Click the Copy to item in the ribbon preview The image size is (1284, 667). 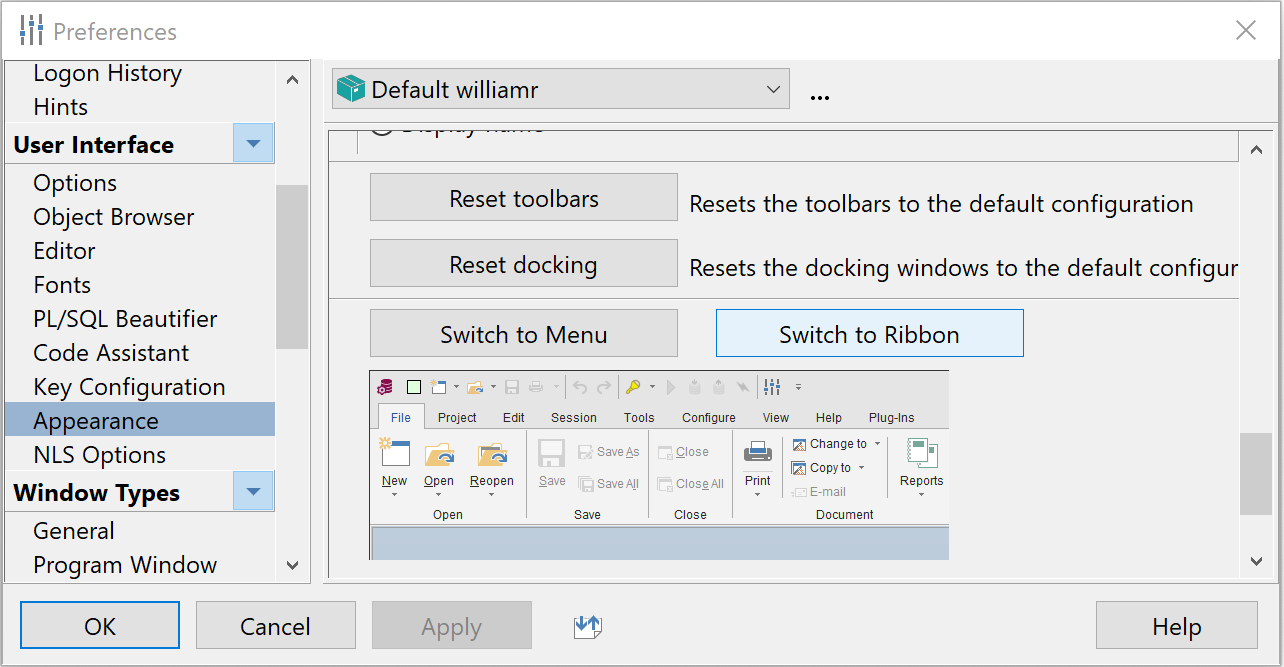[828, 468]
